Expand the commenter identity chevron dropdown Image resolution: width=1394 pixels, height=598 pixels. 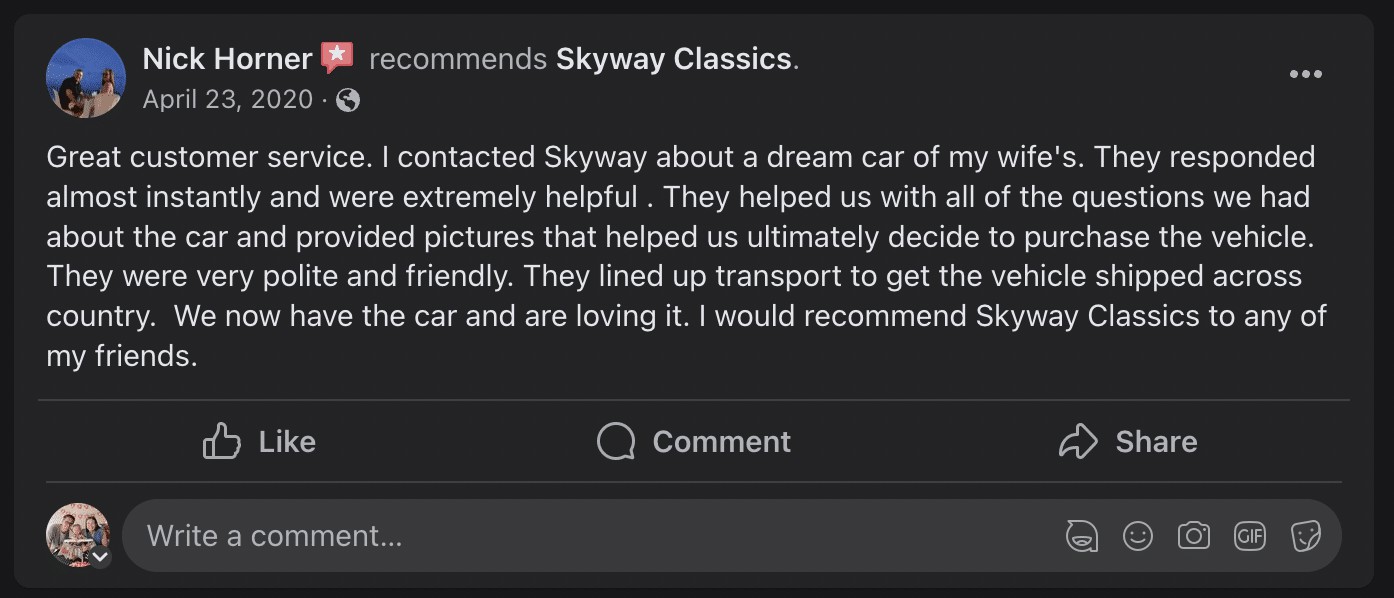pos(100,557)
